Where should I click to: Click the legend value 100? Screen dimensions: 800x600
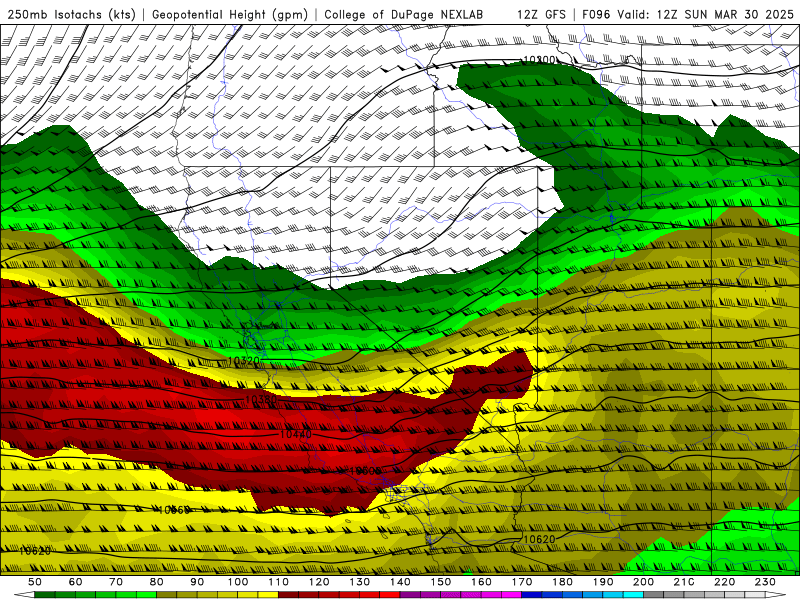238,582
